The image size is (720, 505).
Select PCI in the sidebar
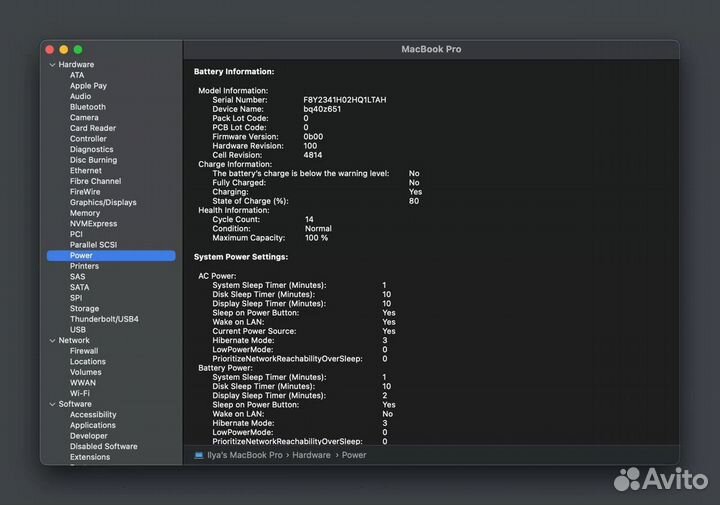click(76, 234)
